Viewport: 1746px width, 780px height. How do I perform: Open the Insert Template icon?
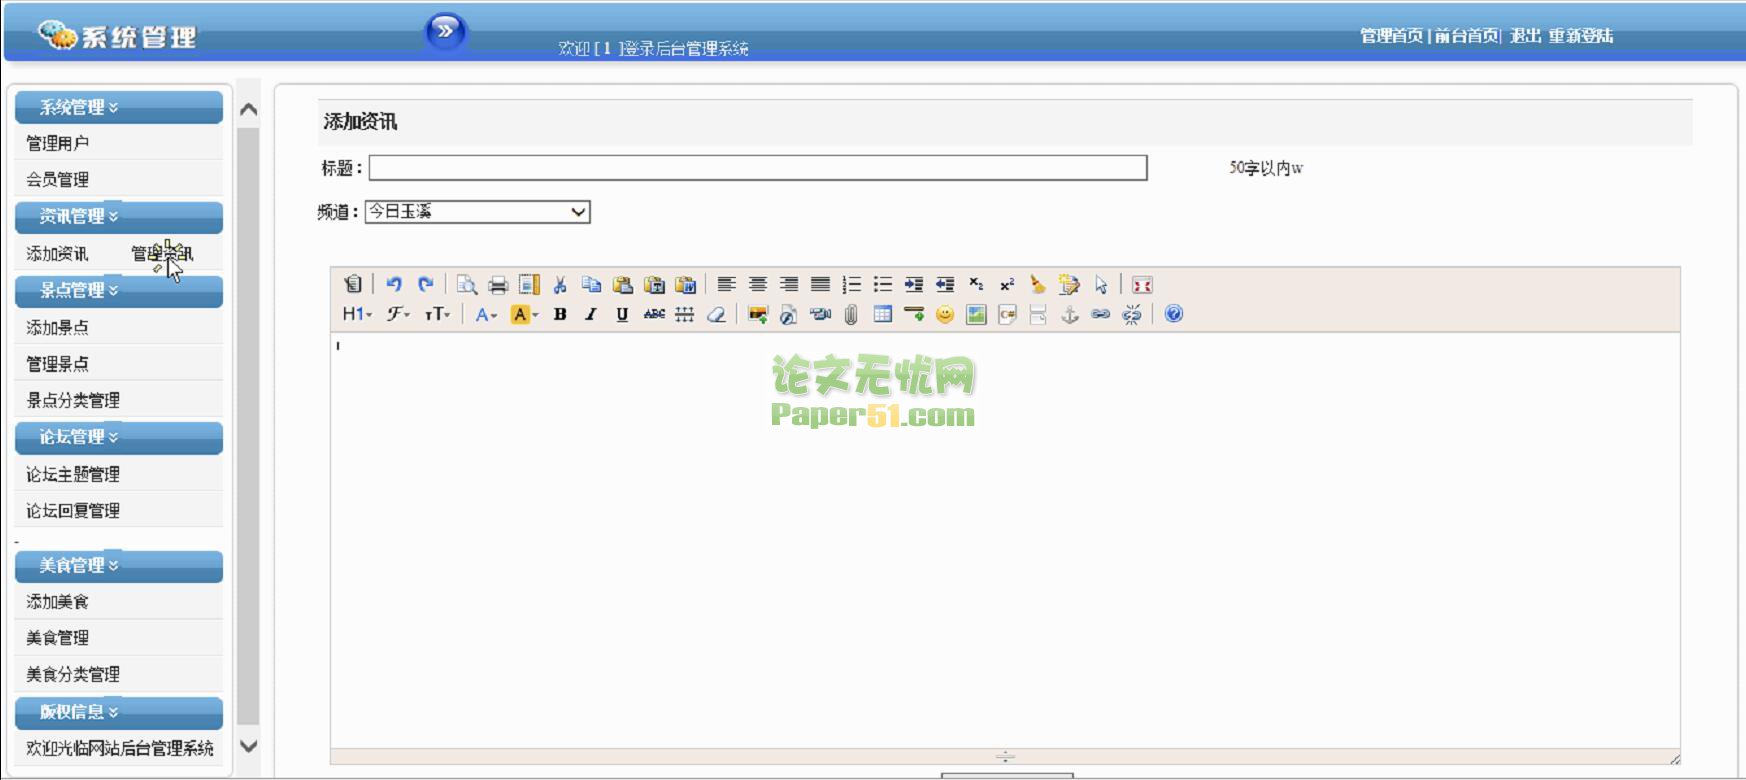click(x=529, y=284)
